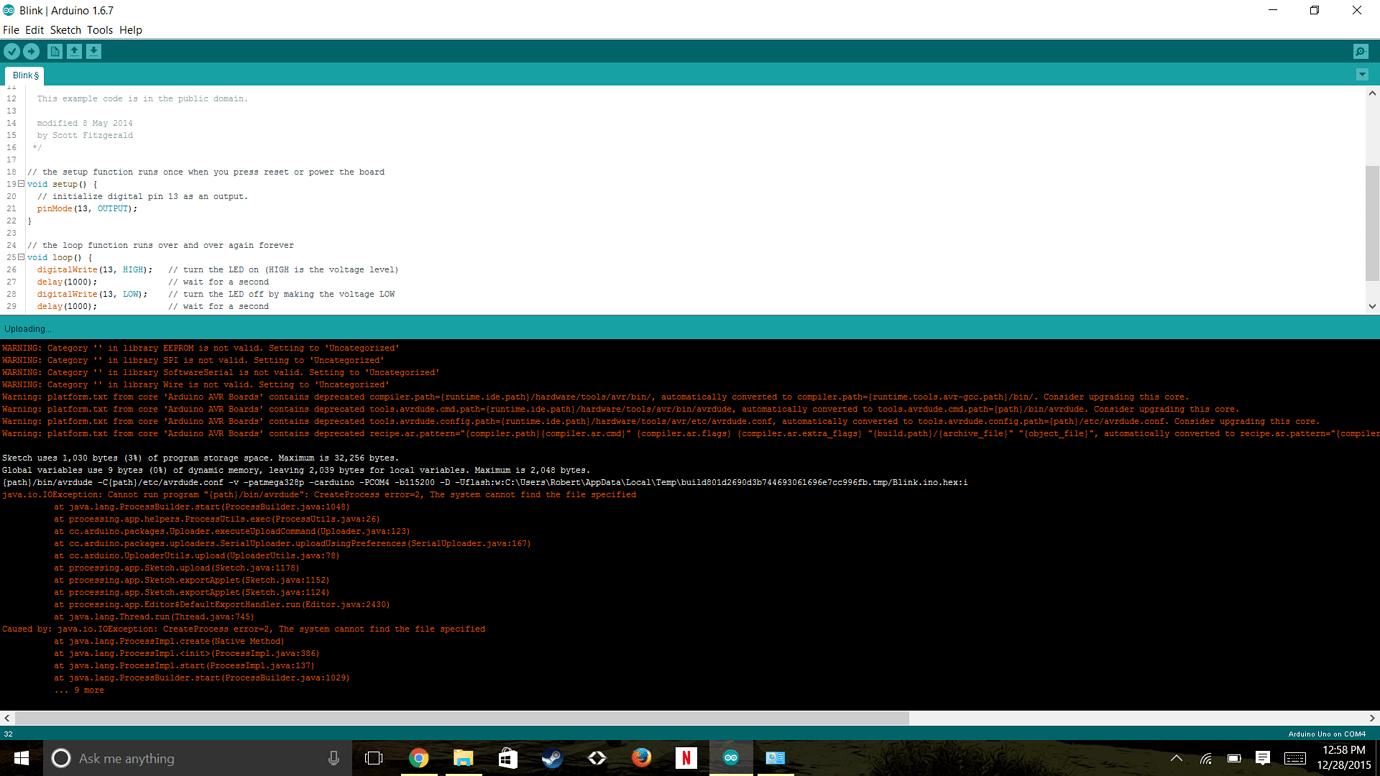Click the 'by Scott Fitzgerald' comment
The height and width of the screenshot is (776, 1380).
point(85,135)
